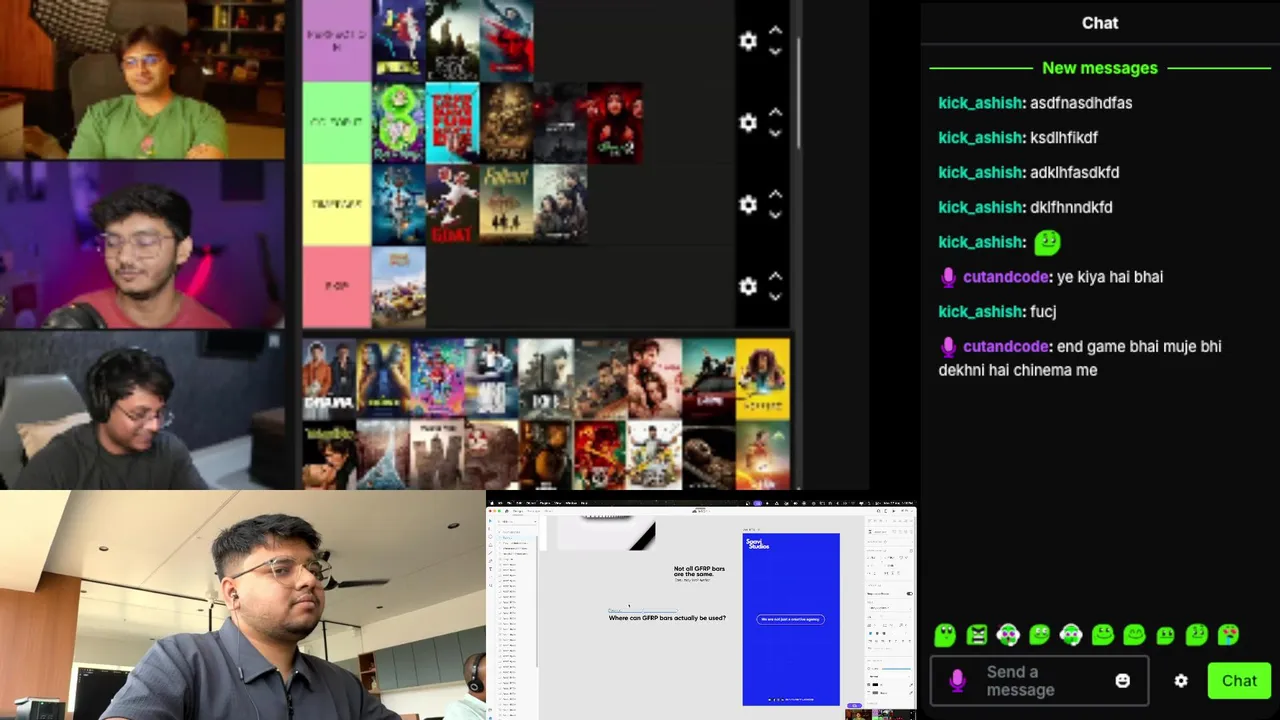Image resolution: width=1280 pixels, height=720 pixels.
Task: Open settings gear for green tier row
Action: point(748,122)
